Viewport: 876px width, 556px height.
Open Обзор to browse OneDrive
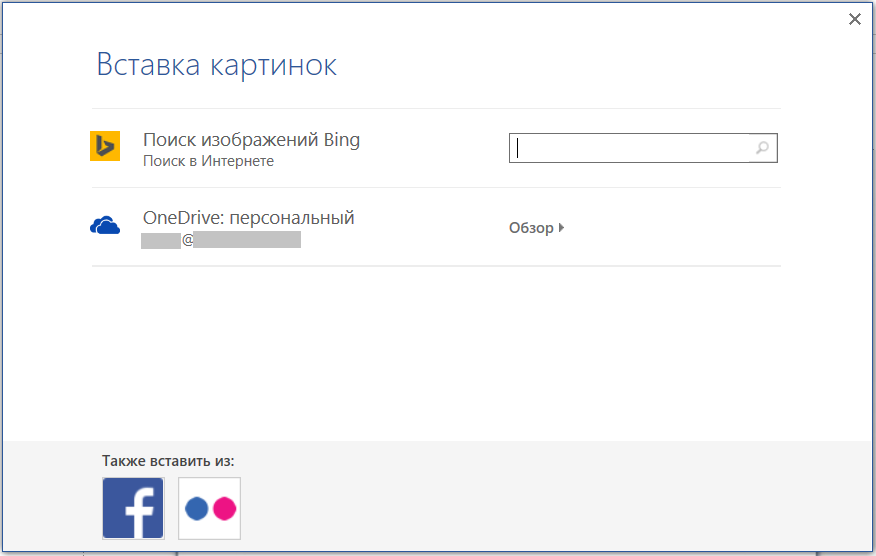(x=531, y=228)
